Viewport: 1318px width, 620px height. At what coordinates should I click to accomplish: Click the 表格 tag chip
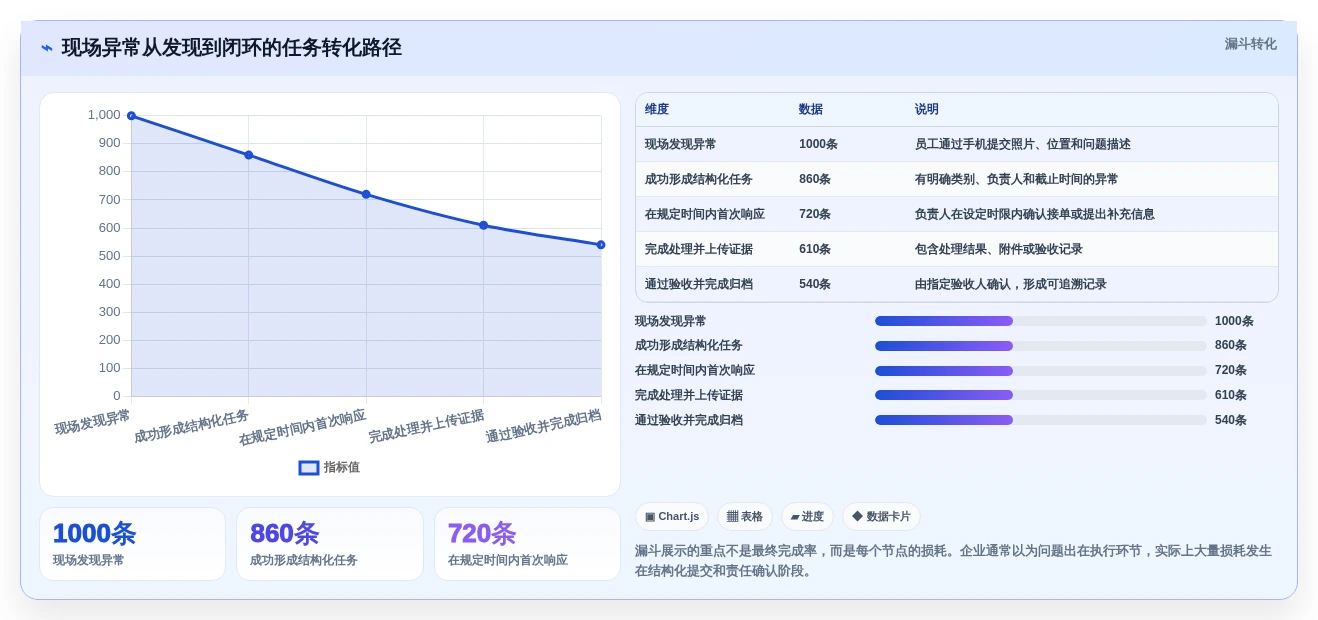[x=745, y=516]
